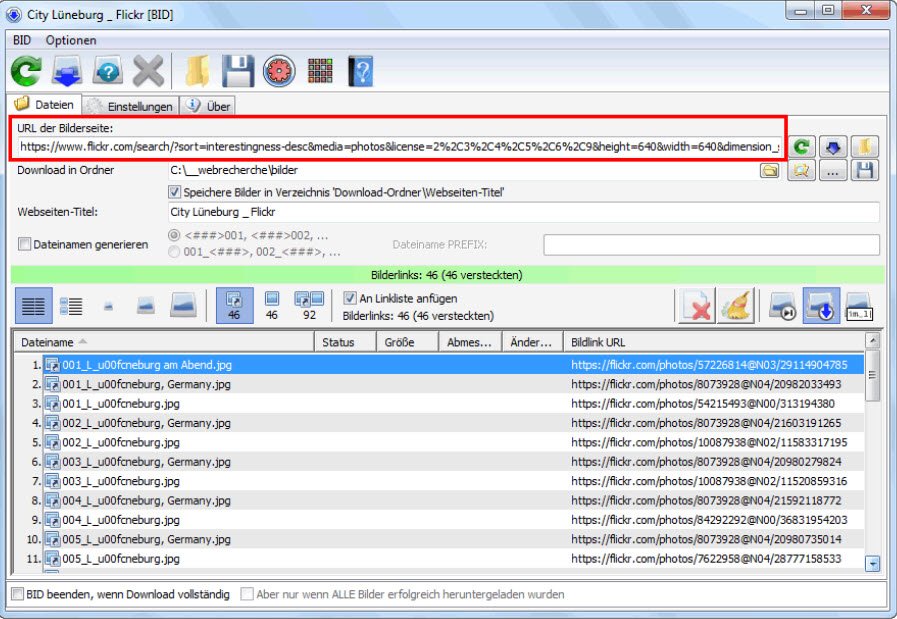Click the Download in Ordner path field
Image resolution: width=897 pixels, height=619 pixels.
tap(462, 170)
